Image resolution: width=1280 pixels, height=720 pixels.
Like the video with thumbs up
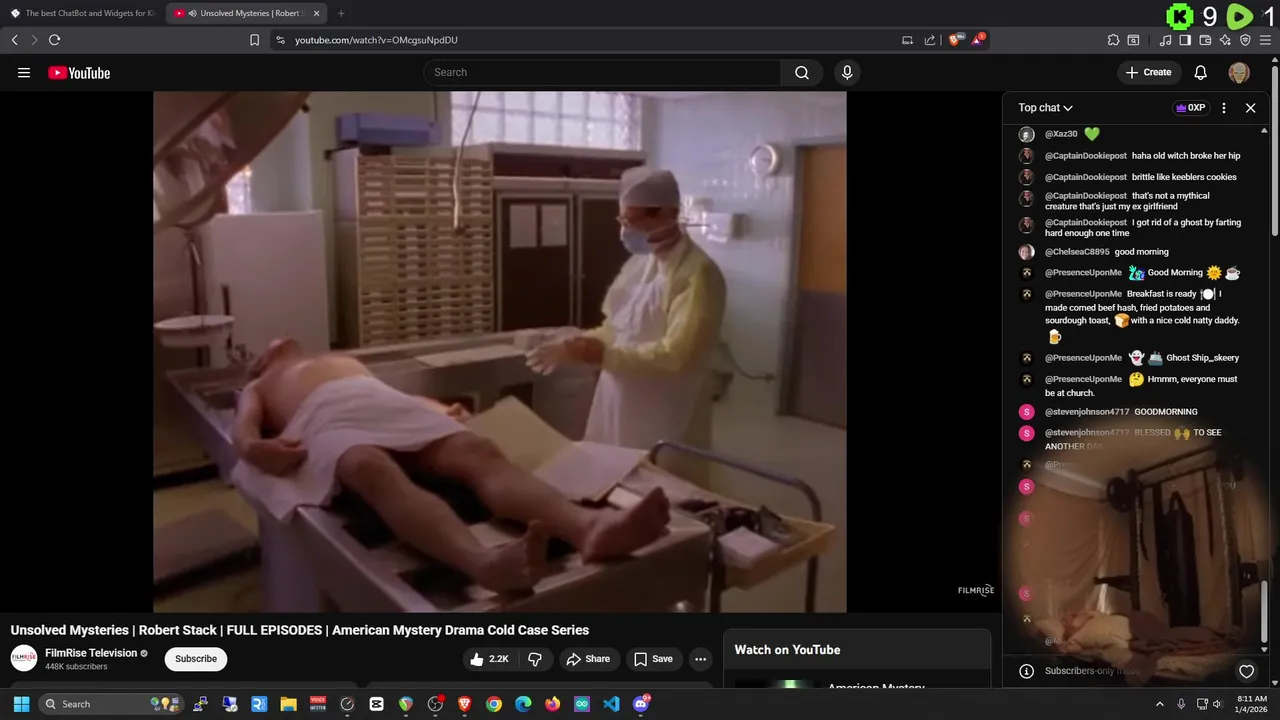coord(490,659)
